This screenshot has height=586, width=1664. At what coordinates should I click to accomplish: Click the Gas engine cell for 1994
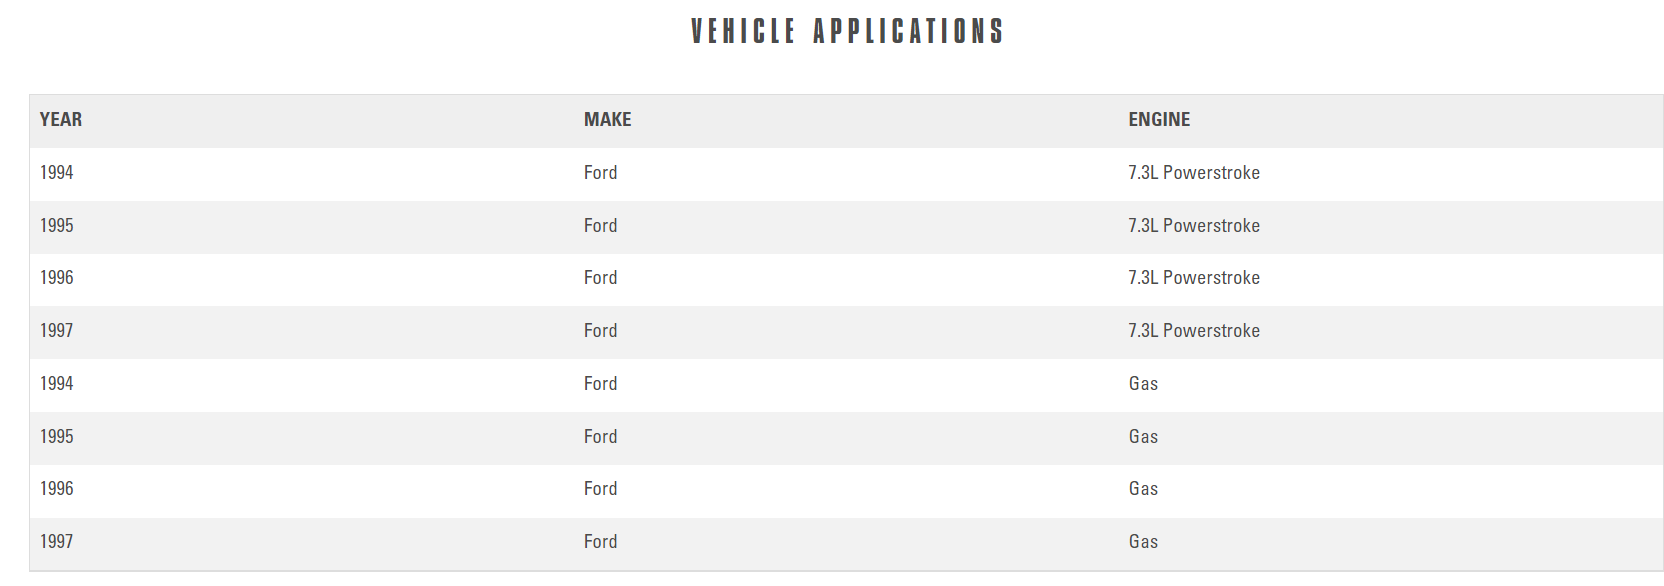(1143, 384)
